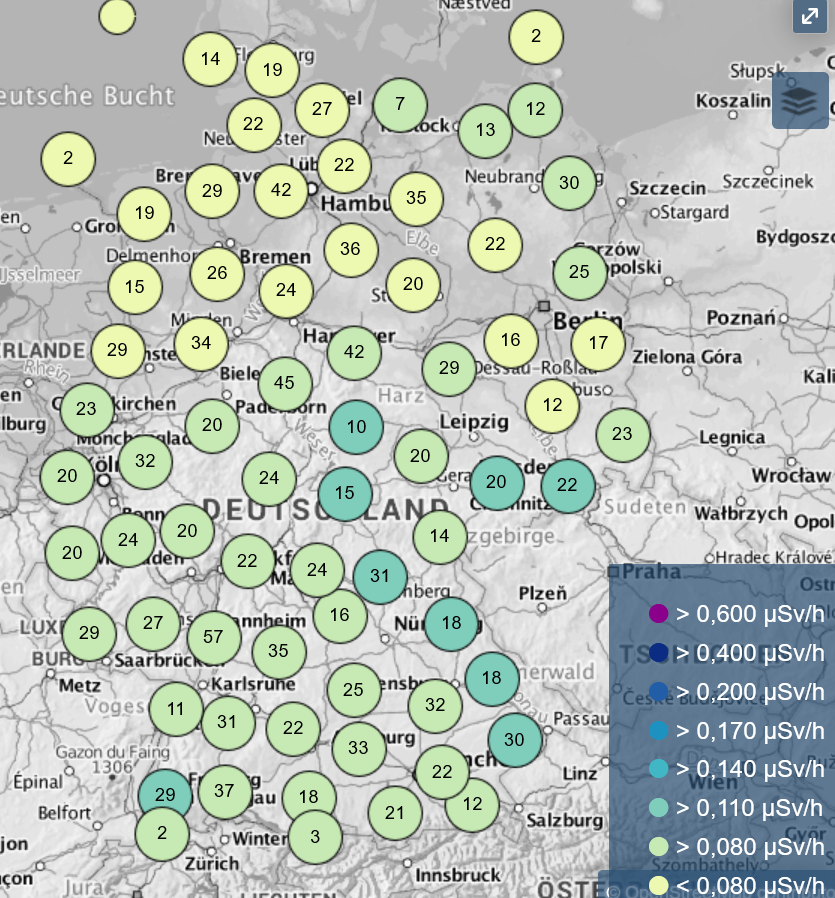Click the '> 0,170 µSv/h' legend text
The height and width of the screenshot is (898, 835).
[x=750, y=731]
